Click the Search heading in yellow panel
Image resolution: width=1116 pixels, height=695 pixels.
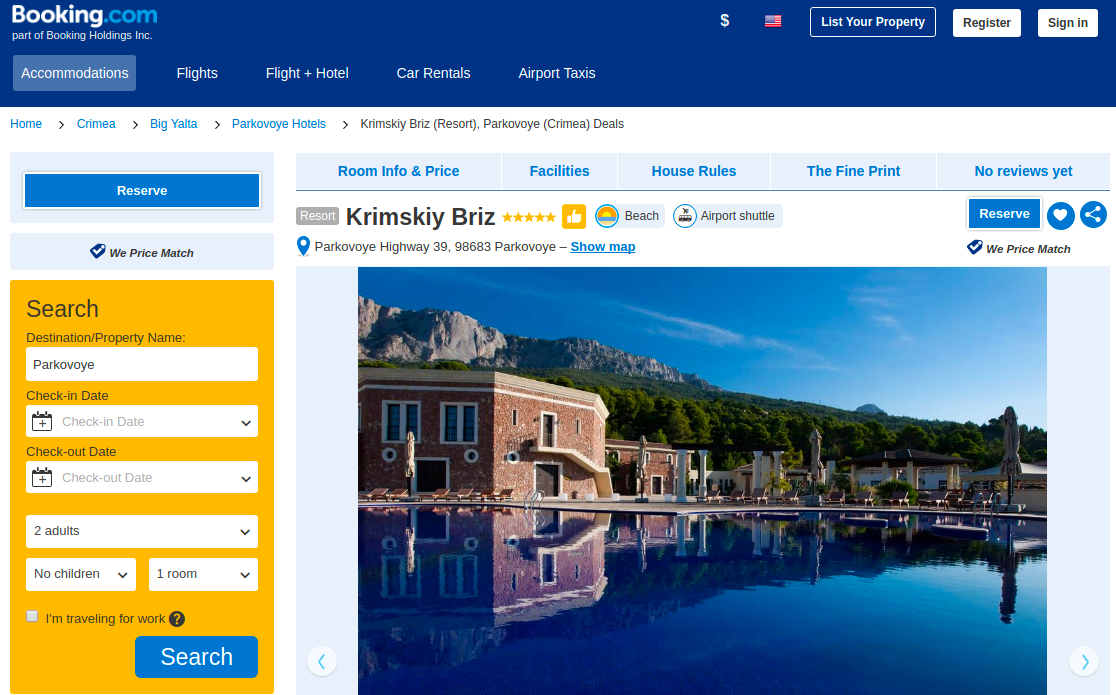coord(63,309)
